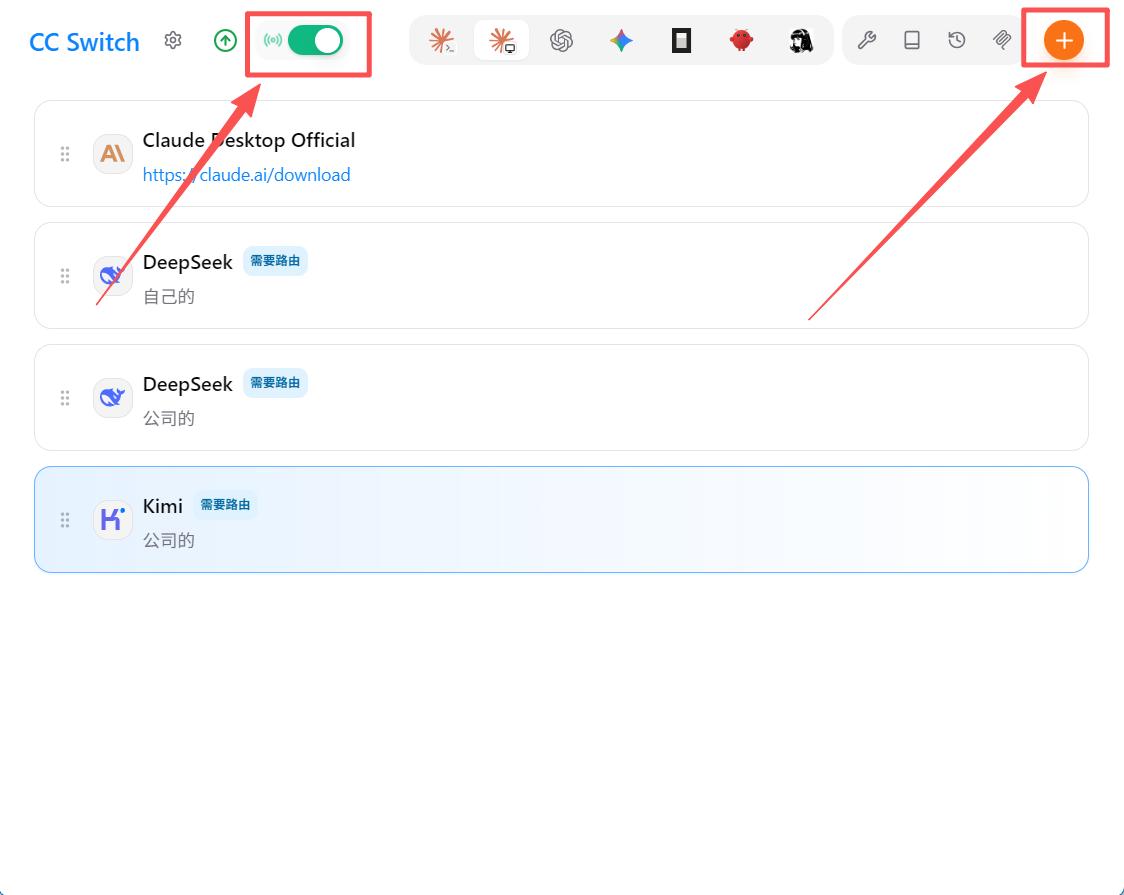The image size is (1124, 895).
Task: Click the DeepSeek name above 自己的
Action: (x=188, y=262)
